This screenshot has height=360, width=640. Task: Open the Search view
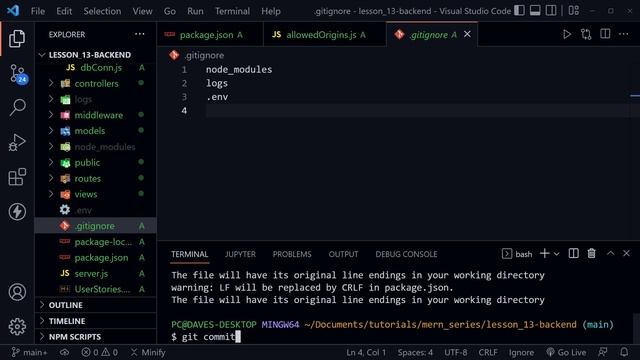[17, 108]
